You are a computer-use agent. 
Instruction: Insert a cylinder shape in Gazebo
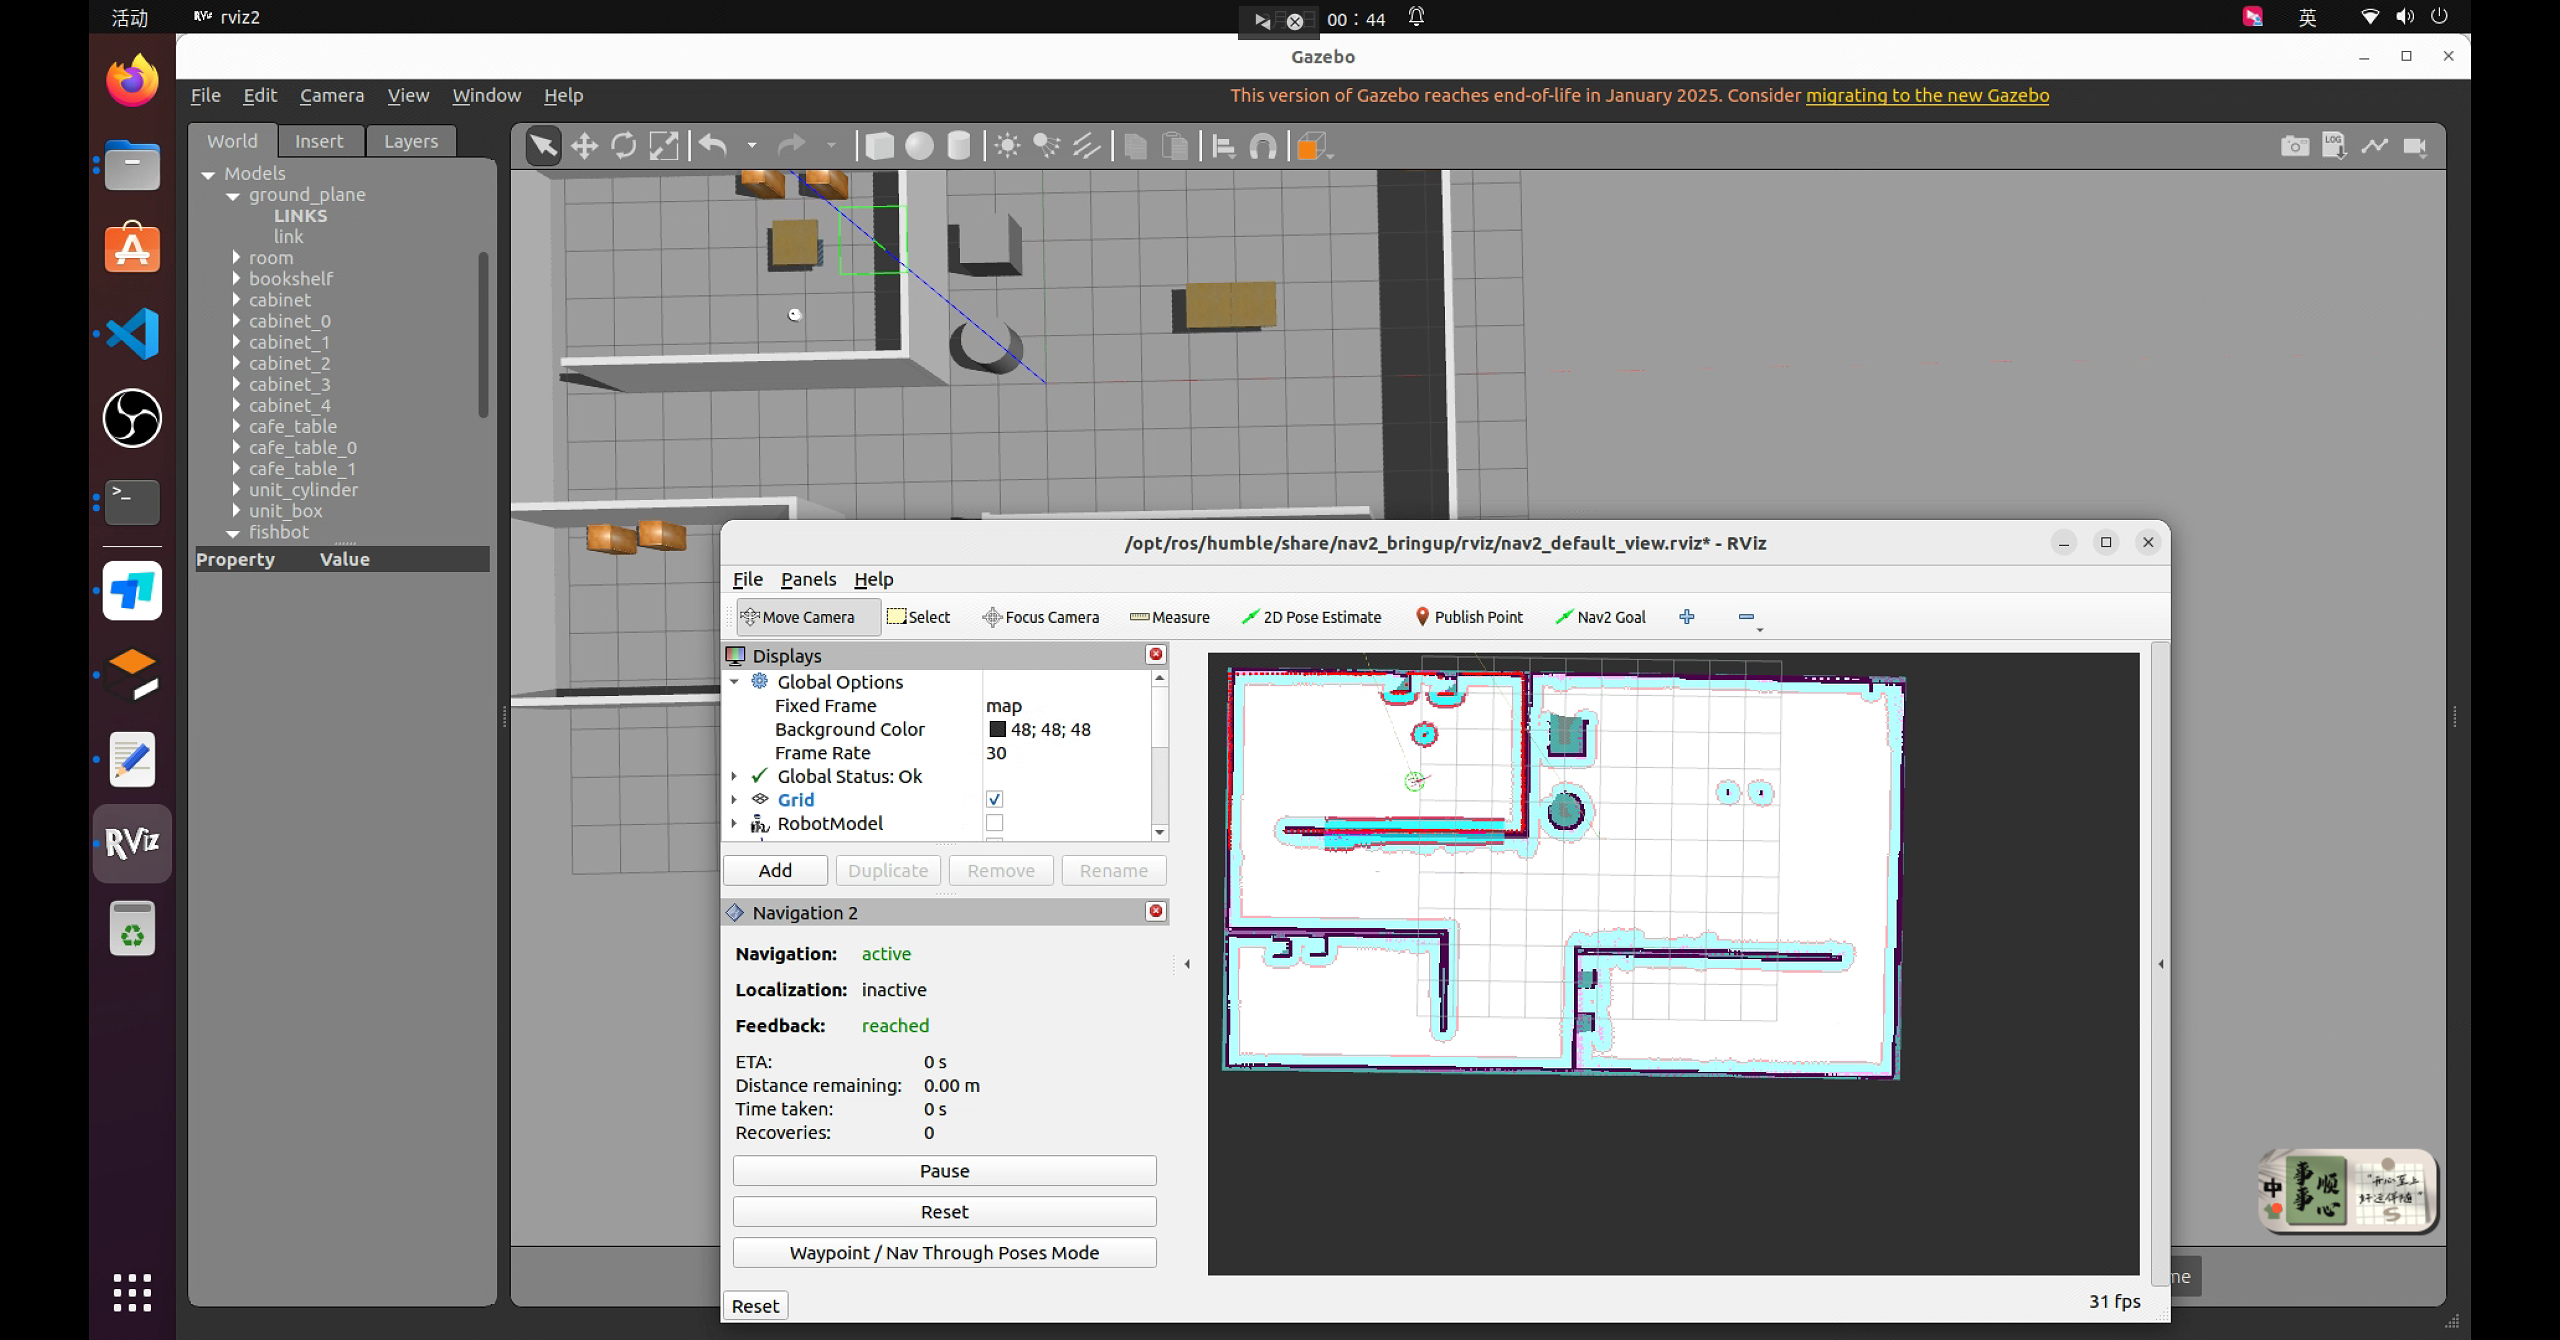(x=958, y=147)
